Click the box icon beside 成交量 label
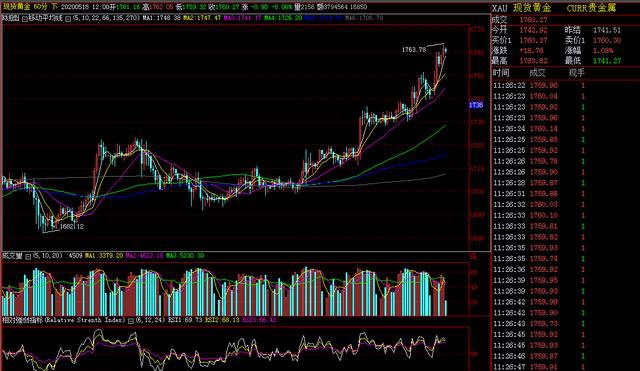Image resolution: width=640 pixels, height=371 pixels. pos(28,256)
